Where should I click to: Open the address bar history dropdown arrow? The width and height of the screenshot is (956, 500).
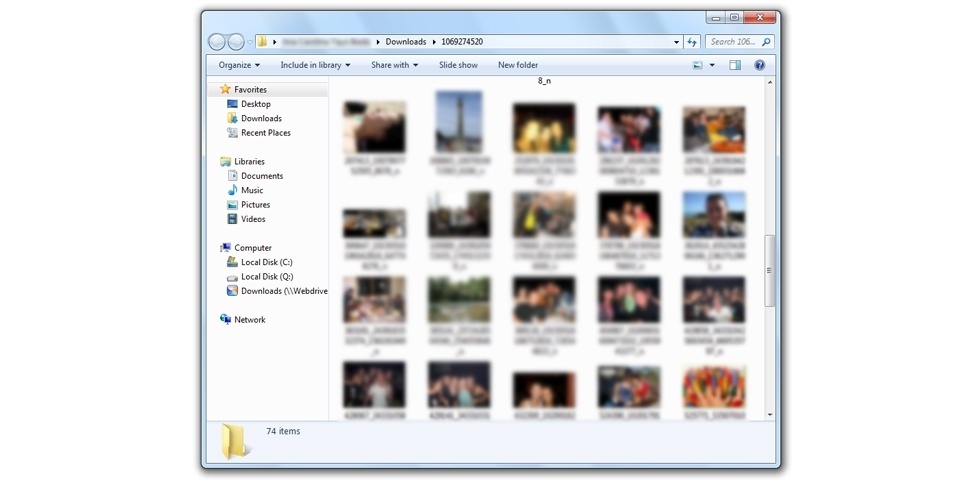(x=676, y=42)
